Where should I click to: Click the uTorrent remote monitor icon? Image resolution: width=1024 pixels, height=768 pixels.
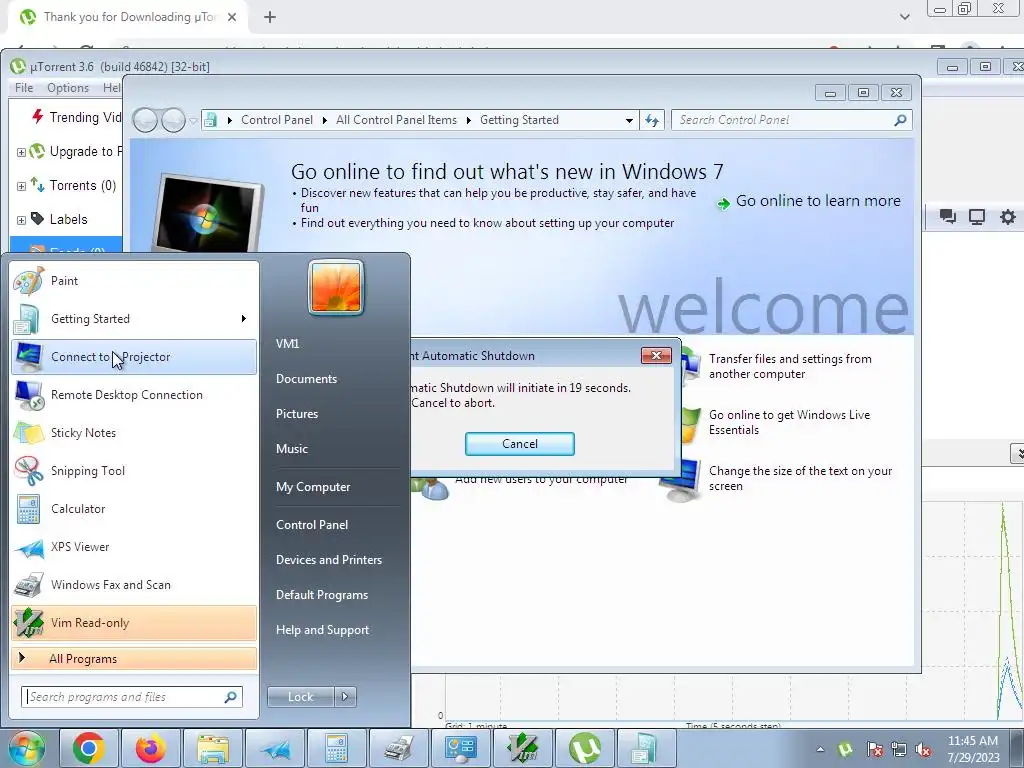coord(977,217)
